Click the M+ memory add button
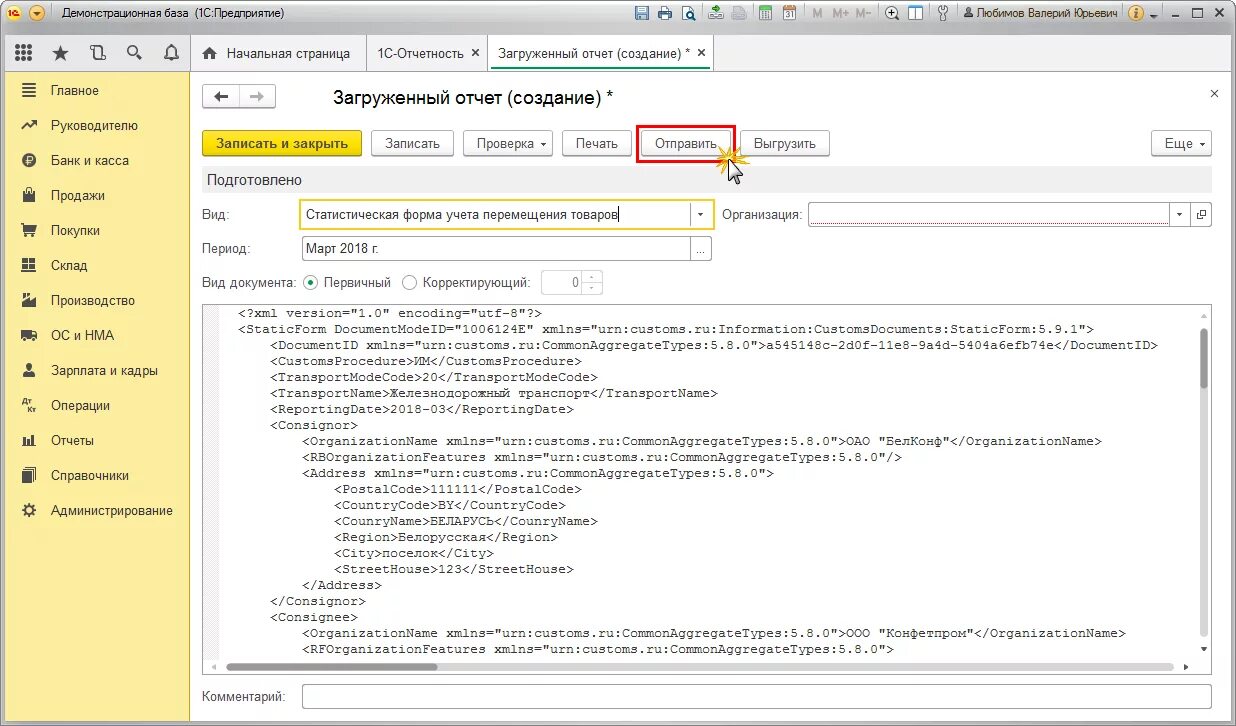 click(x=840, y=13)
